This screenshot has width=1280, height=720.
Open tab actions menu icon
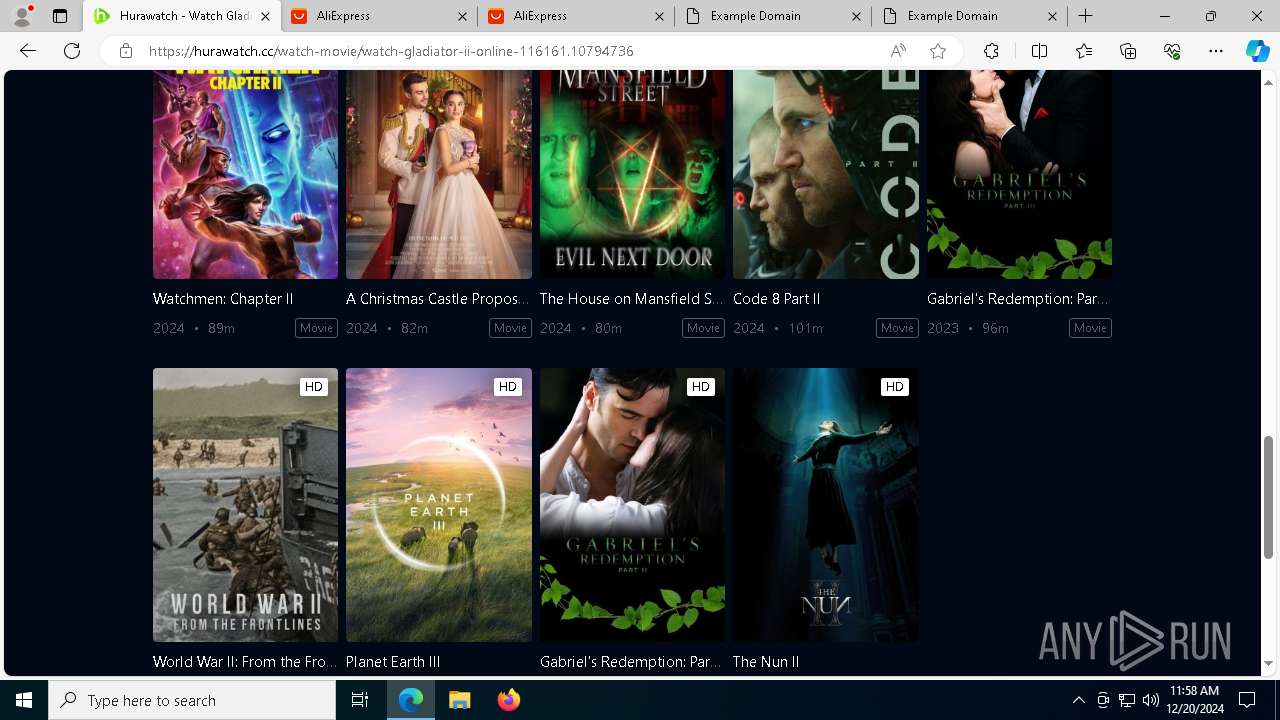[x=60, y=16]
